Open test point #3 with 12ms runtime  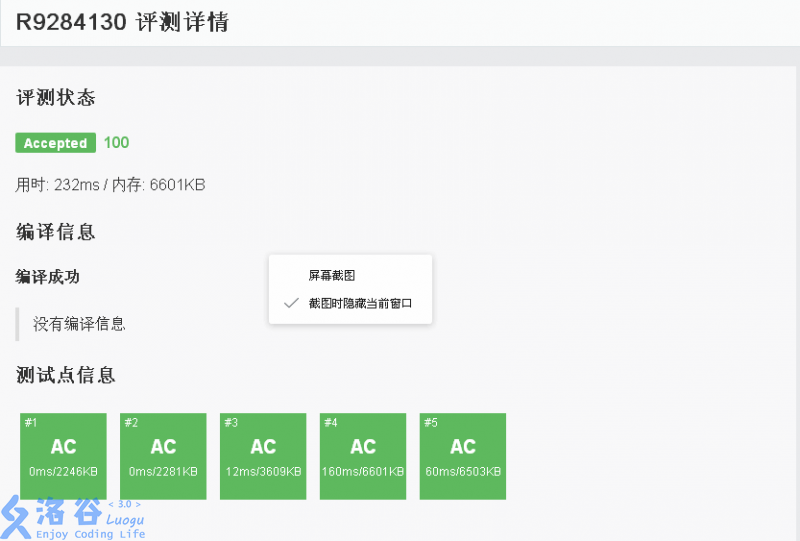[263, 455]
